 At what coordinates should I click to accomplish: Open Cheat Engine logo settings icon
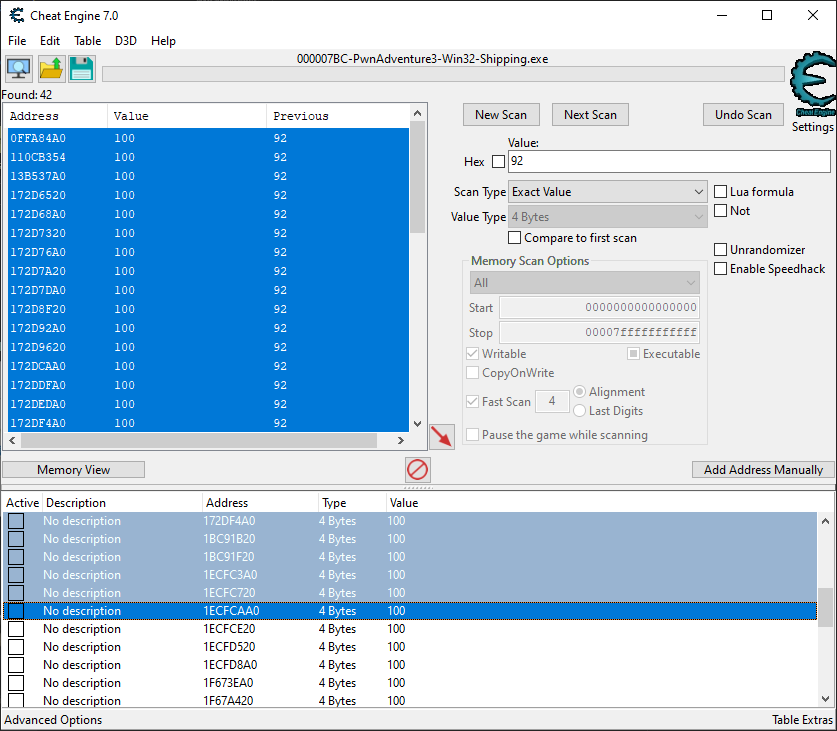[813, 84]
